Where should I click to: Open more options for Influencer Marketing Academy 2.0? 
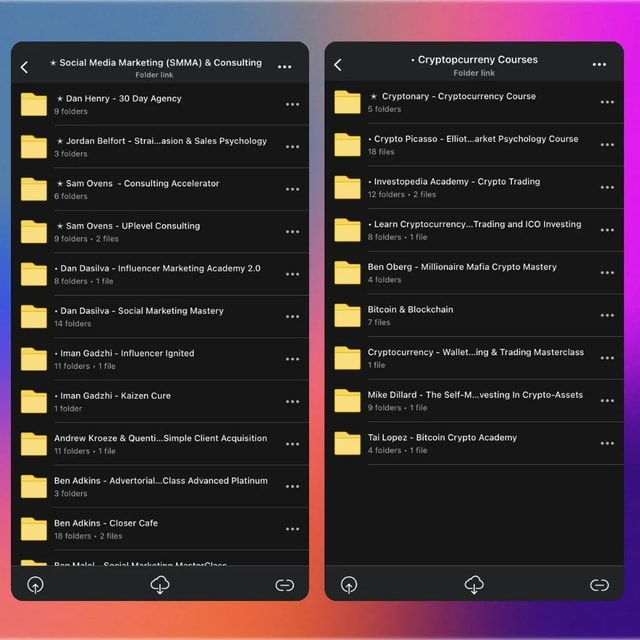pyautogui.click(x=292, y=274)
